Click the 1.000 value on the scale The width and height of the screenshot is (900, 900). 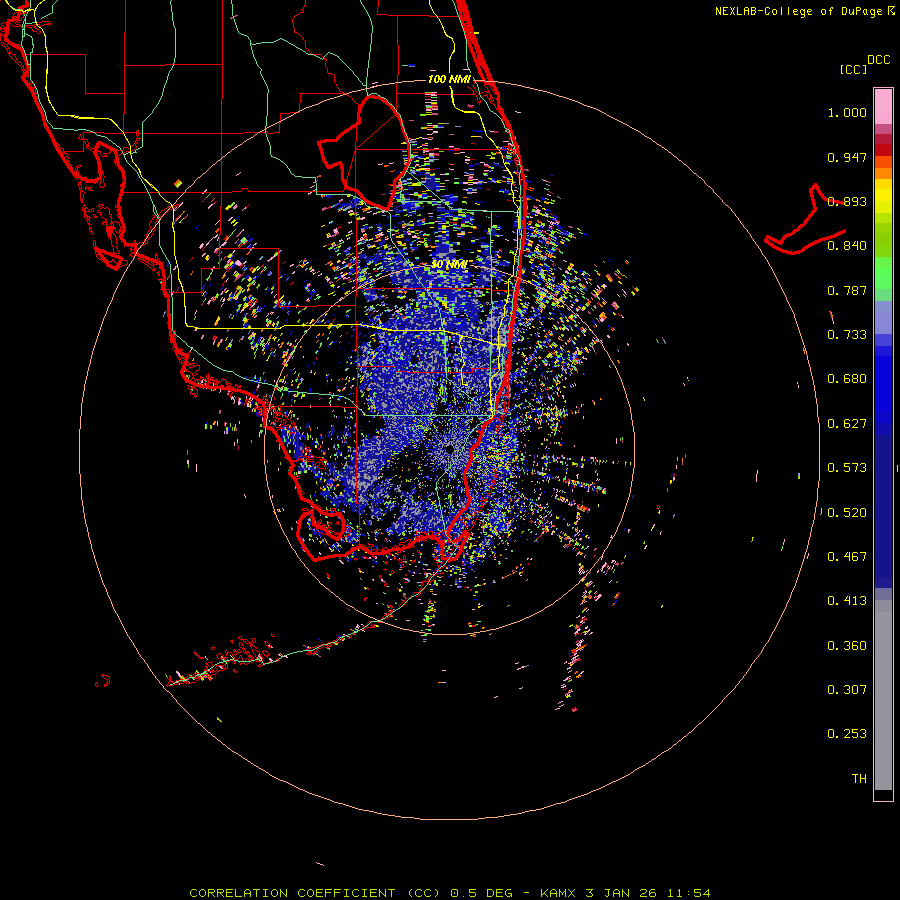(x=847, y=112)
